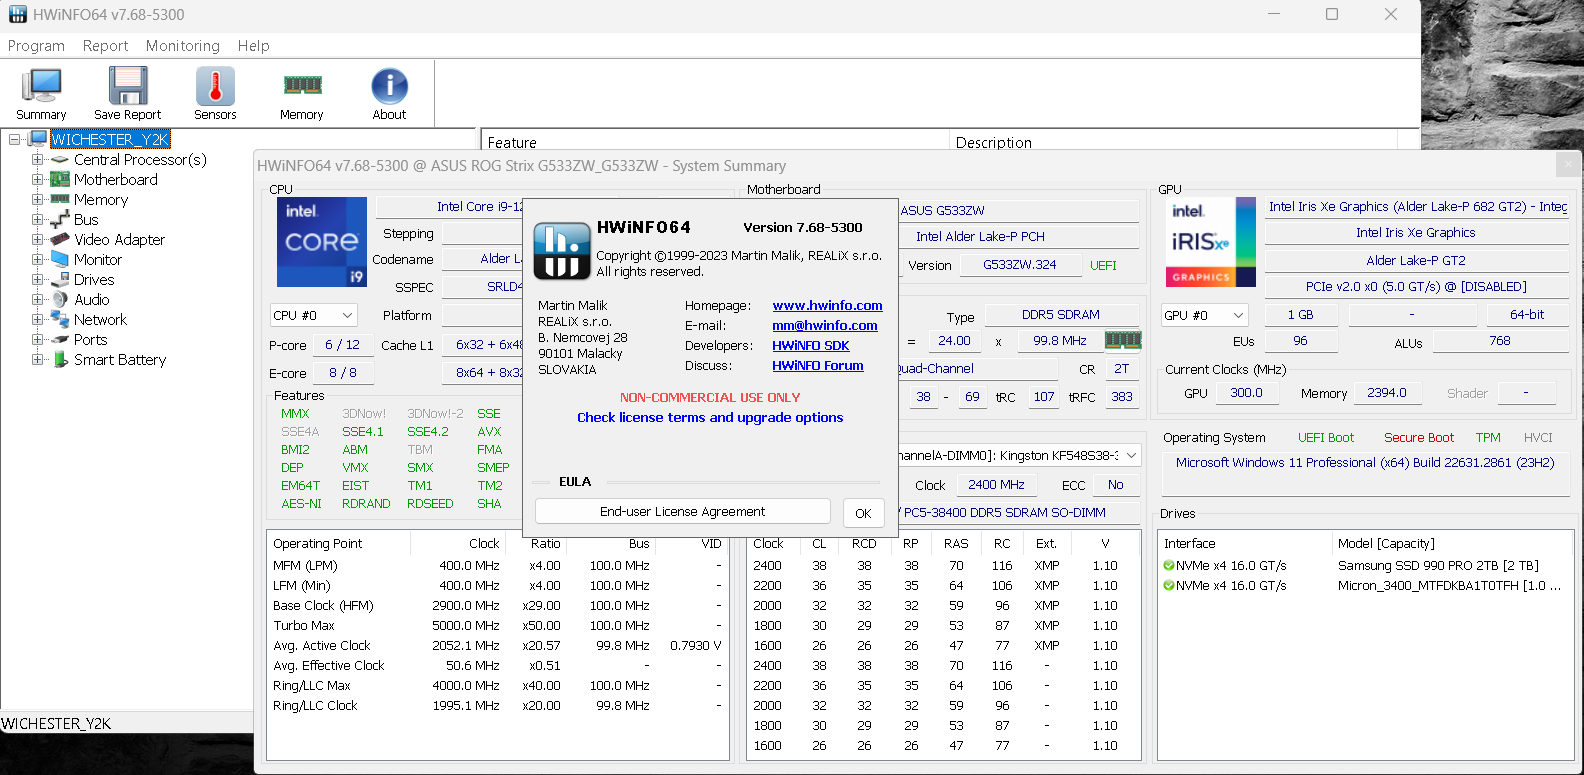The width and height of the screenshot is (1584, 775).
Task: Click green status icon of Micron drive
Action: pos(1169,585)
